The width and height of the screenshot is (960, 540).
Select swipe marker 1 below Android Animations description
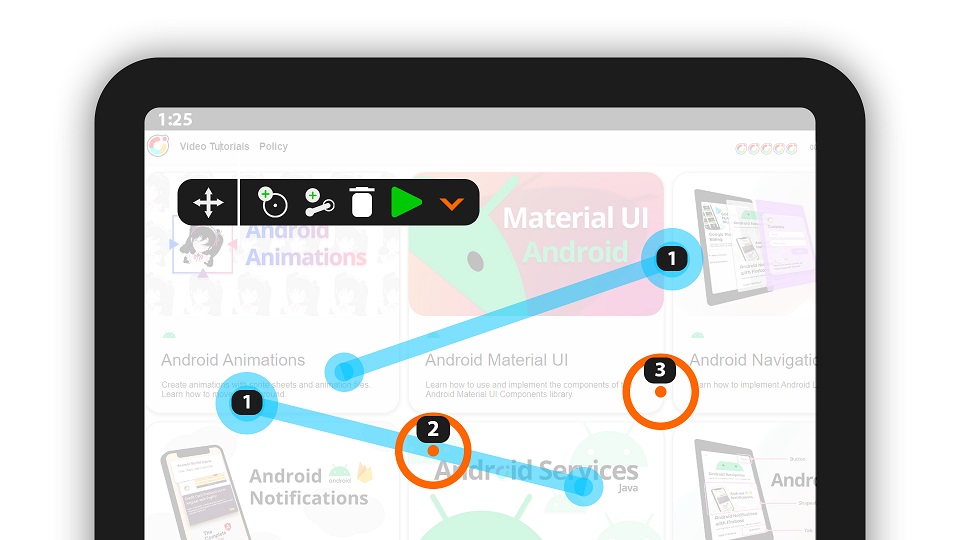247,402
